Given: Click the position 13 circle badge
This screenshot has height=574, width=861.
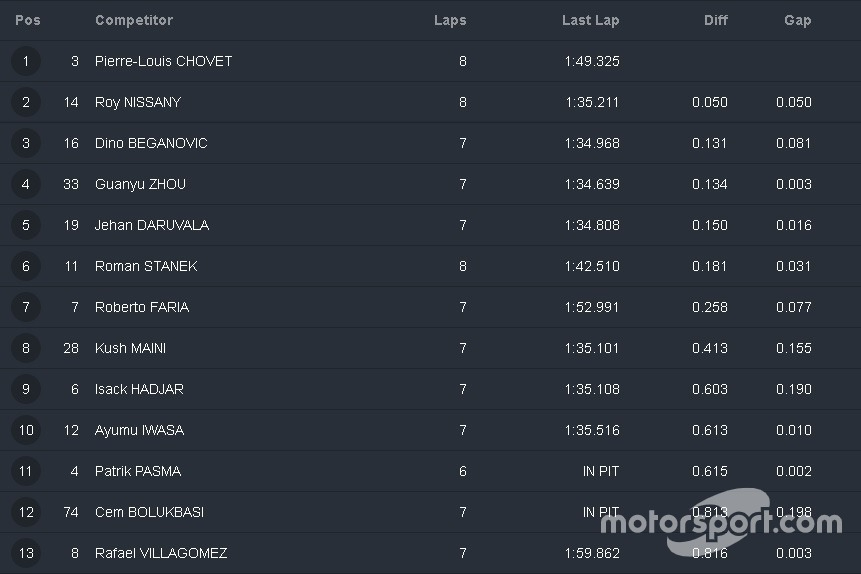Looking at the screenshot, I should (x=26, y=553).
